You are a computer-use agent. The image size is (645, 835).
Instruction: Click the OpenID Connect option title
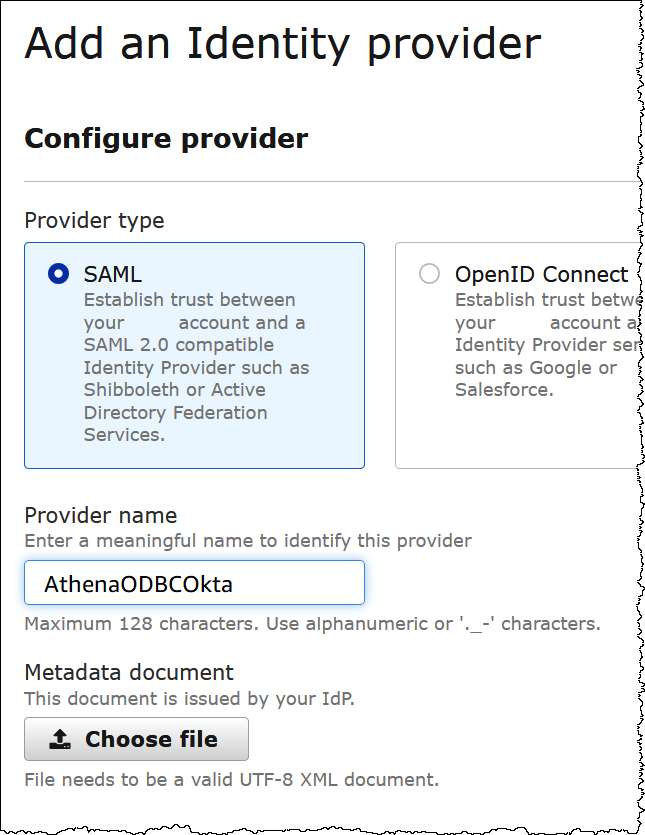pyautogui.click(x=541, y=274)
